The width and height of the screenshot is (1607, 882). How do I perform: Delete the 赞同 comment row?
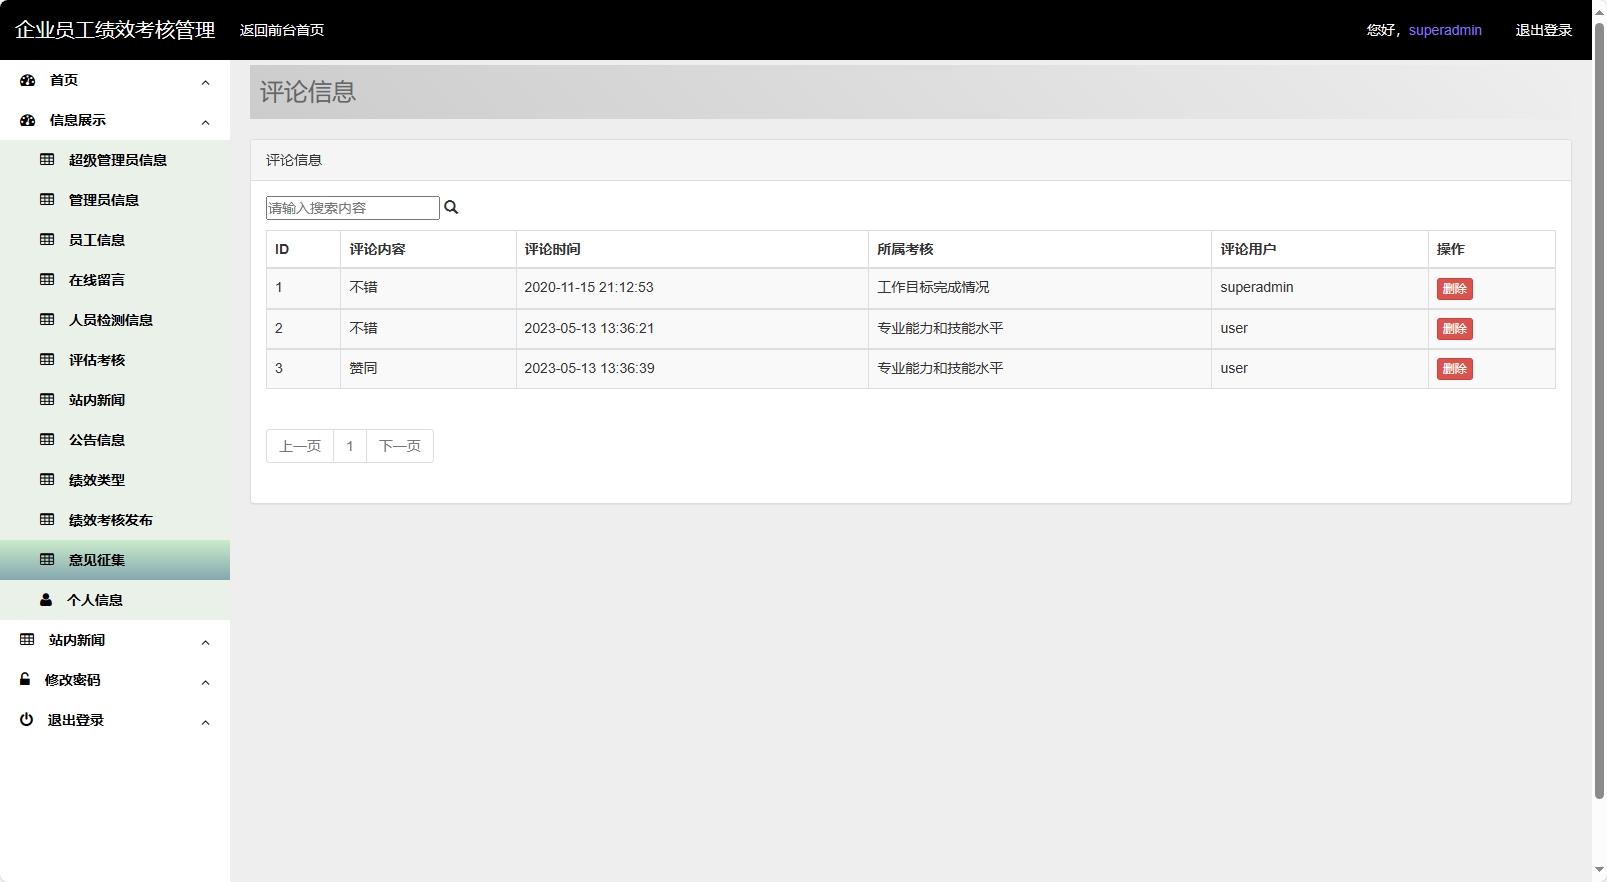[x=1454, y=369]
